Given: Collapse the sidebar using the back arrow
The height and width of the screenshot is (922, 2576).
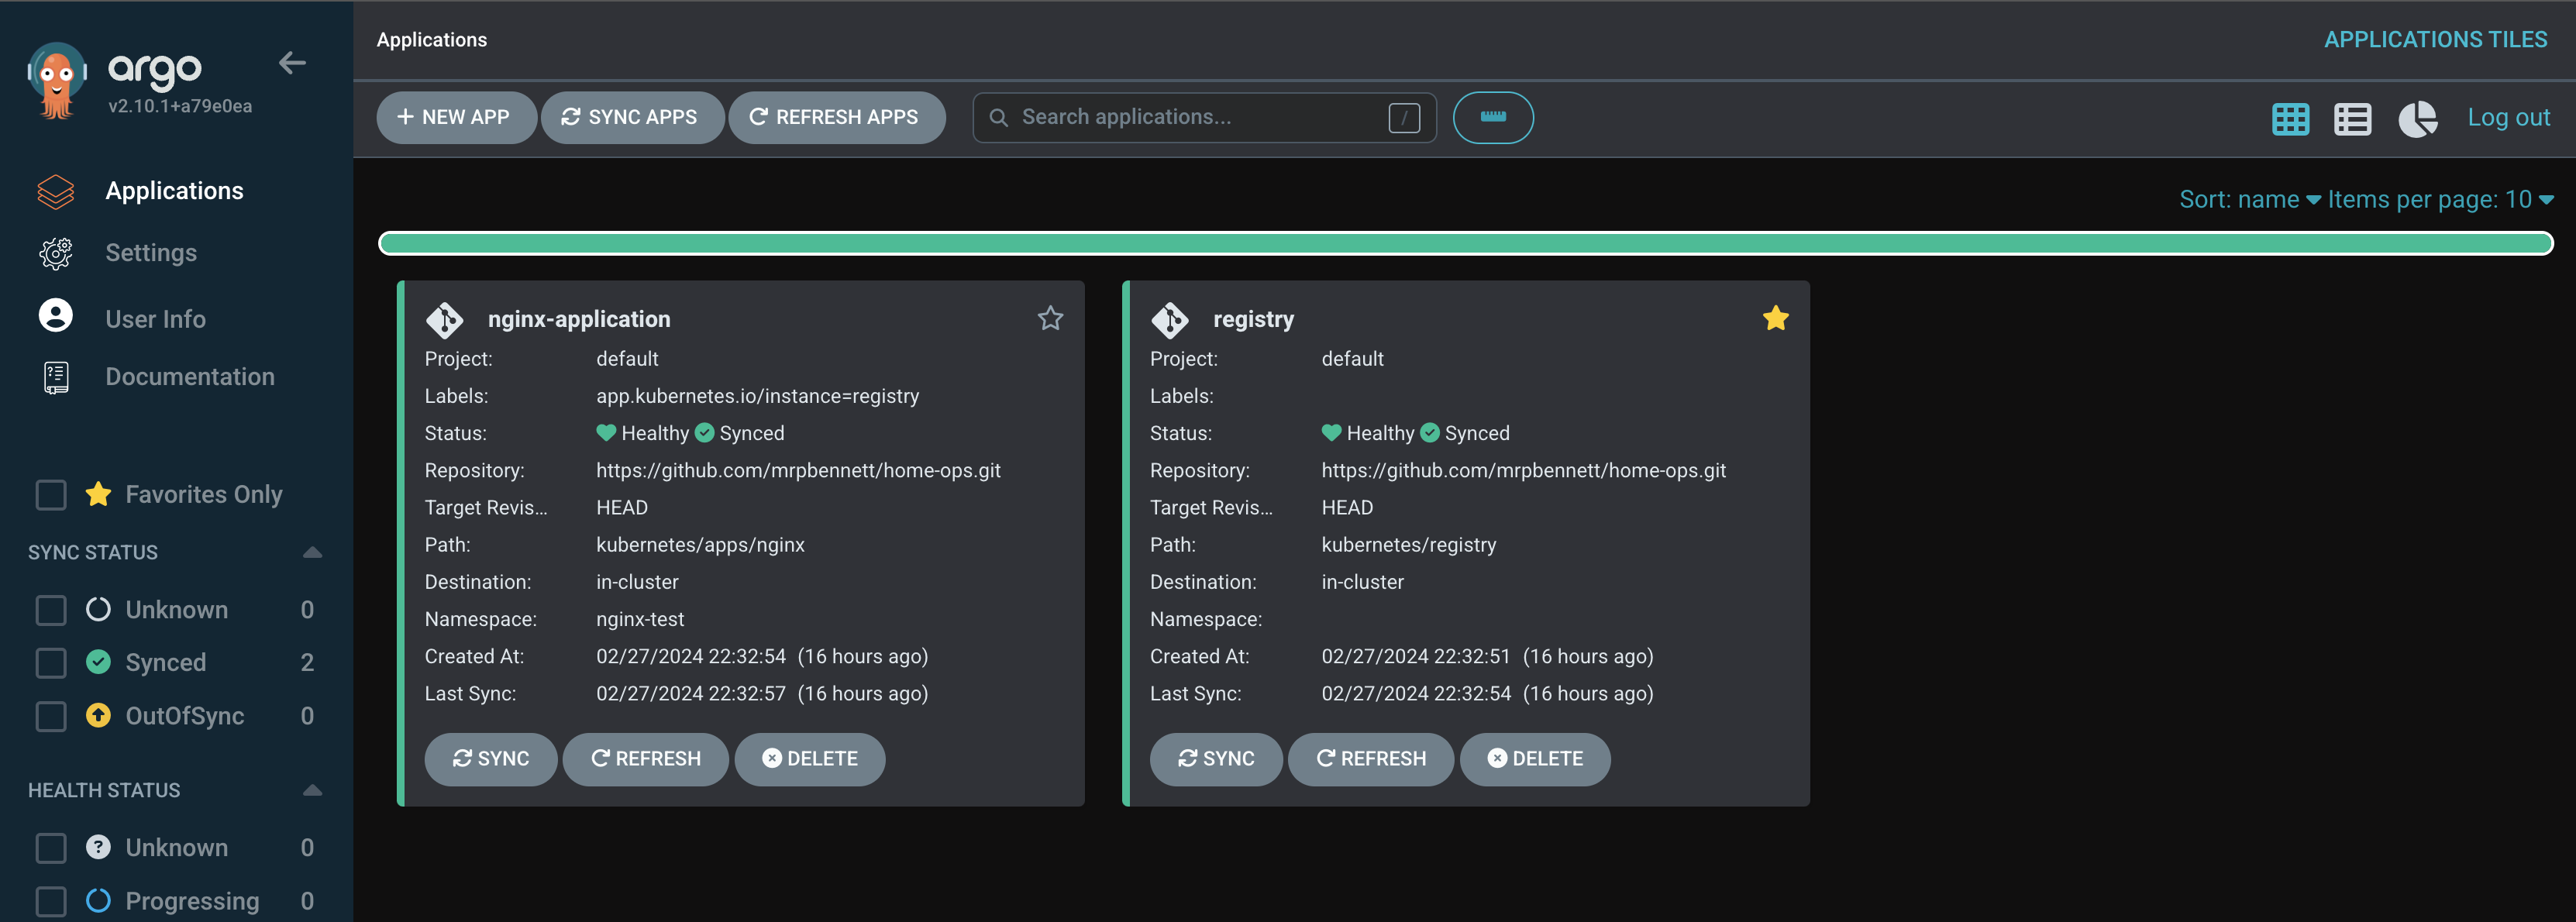Looking at the screenshot, I should point(293,63).
